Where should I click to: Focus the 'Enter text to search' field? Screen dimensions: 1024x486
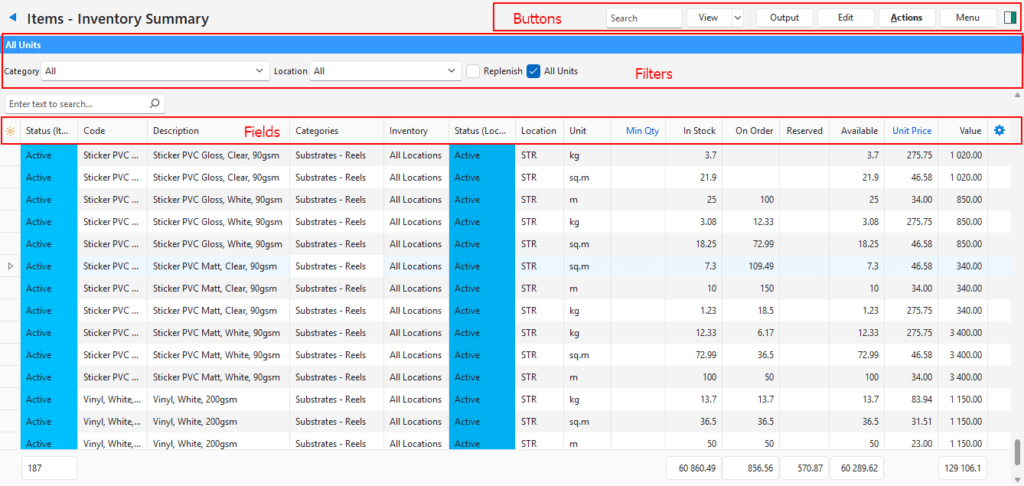(x=75, y=103)
